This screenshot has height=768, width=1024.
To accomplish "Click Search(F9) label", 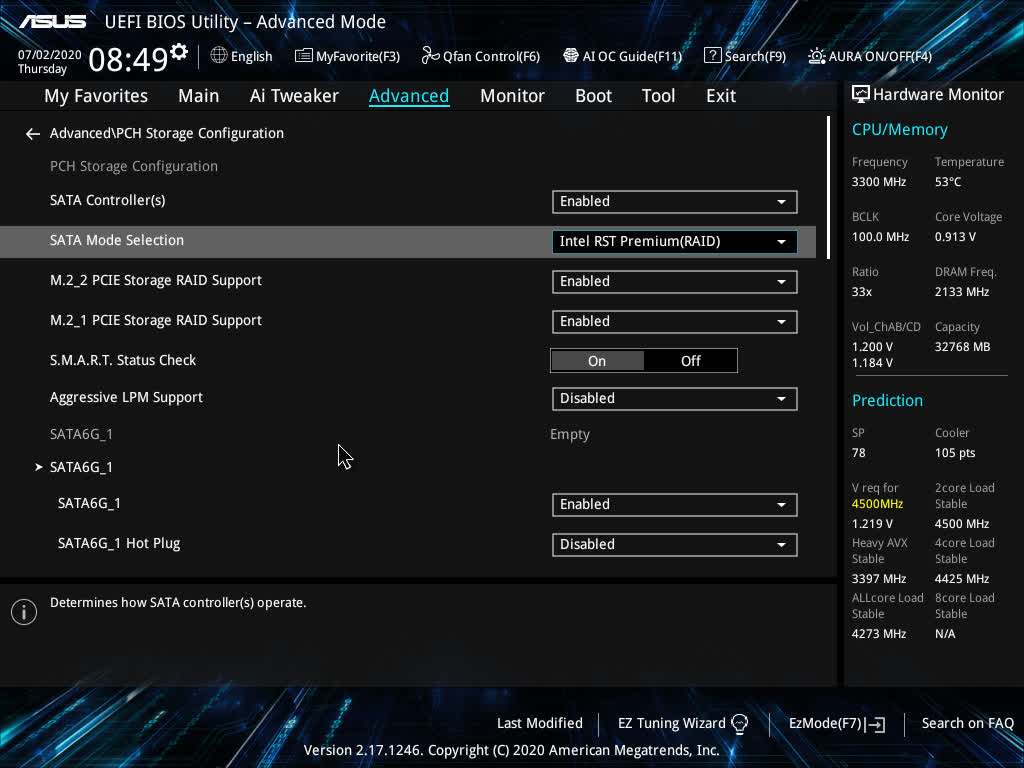I will [755, 57].
